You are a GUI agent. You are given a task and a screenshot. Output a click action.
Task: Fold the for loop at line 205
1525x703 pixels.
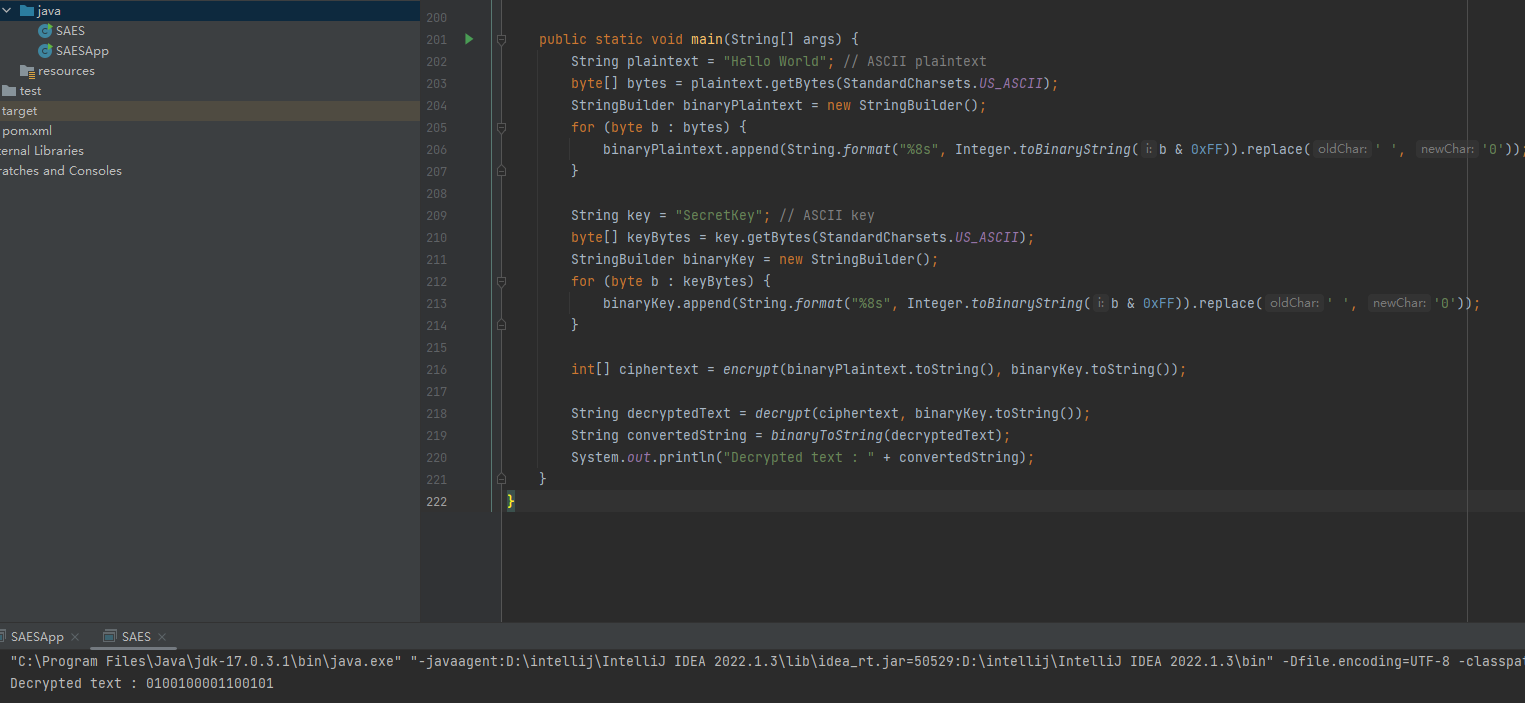click(501, 127)
